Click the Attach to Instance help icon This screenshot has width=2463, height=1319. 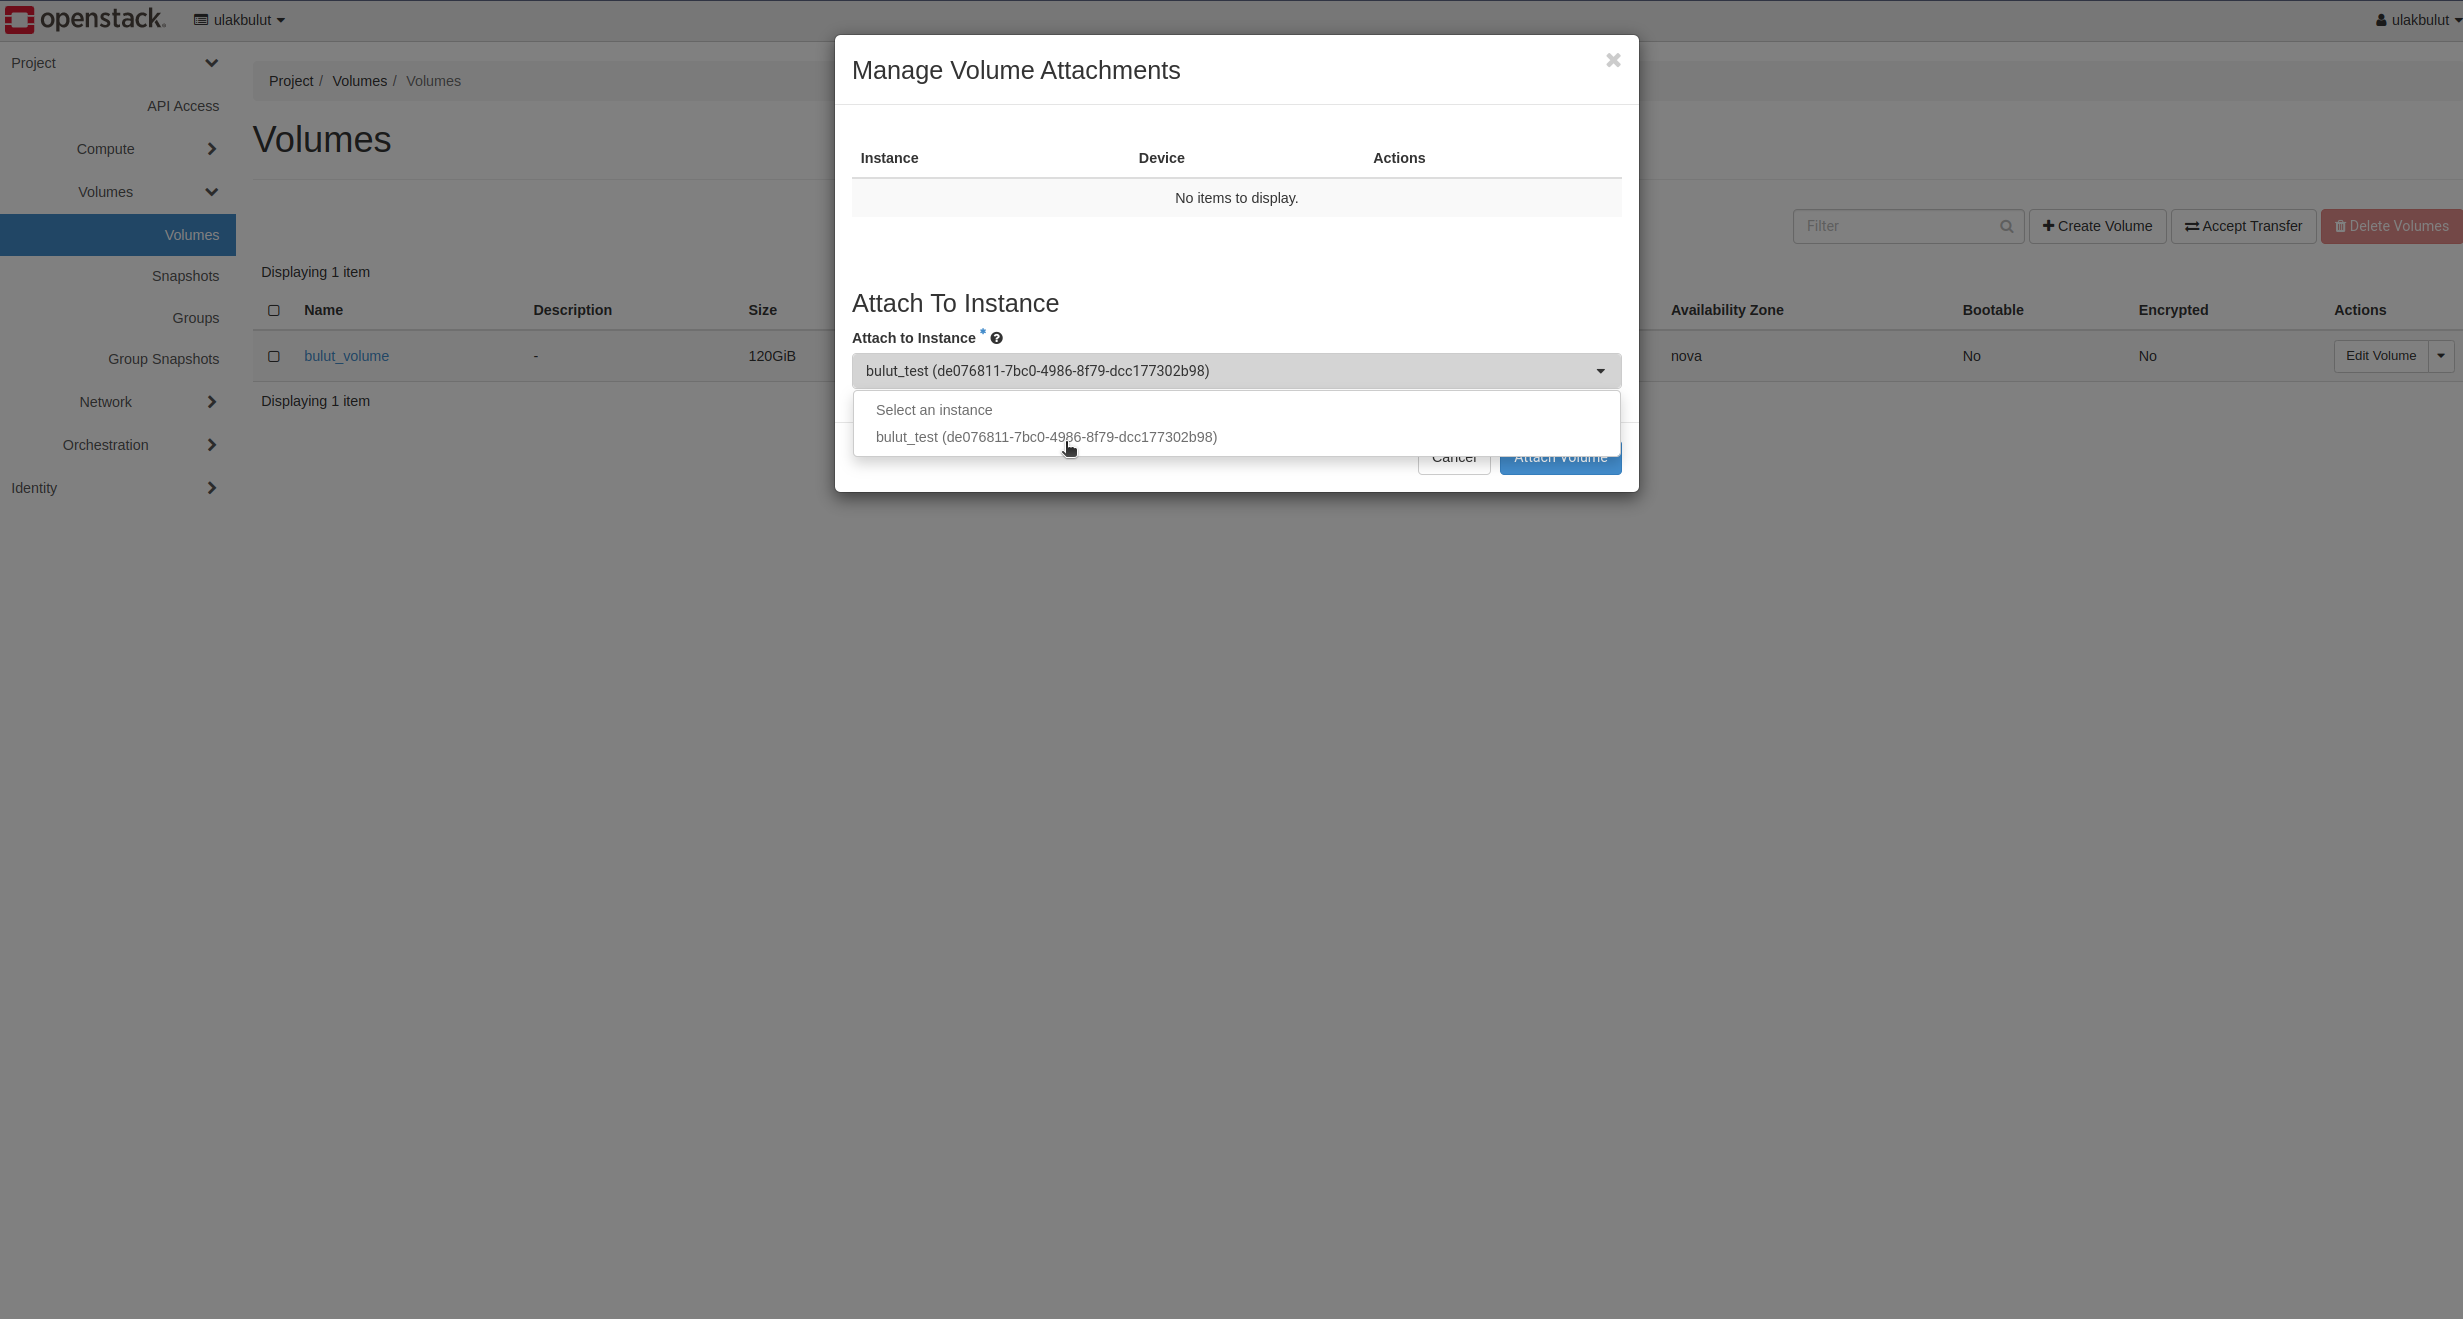tap(996, 338)
